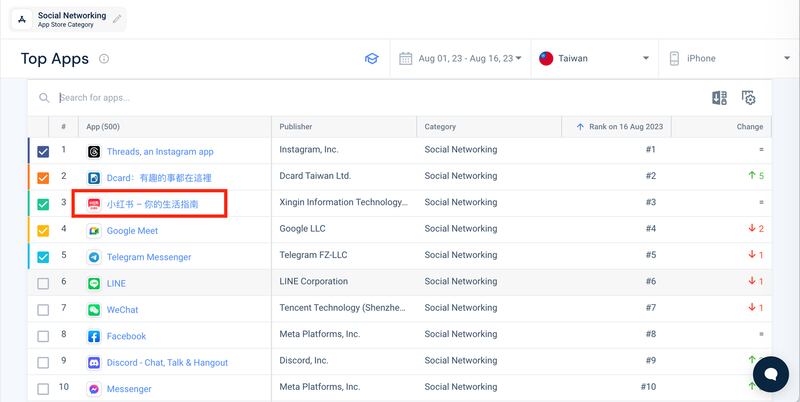Check the LINE row checkbox
This screenshot has width=800, height=402.
43,284
